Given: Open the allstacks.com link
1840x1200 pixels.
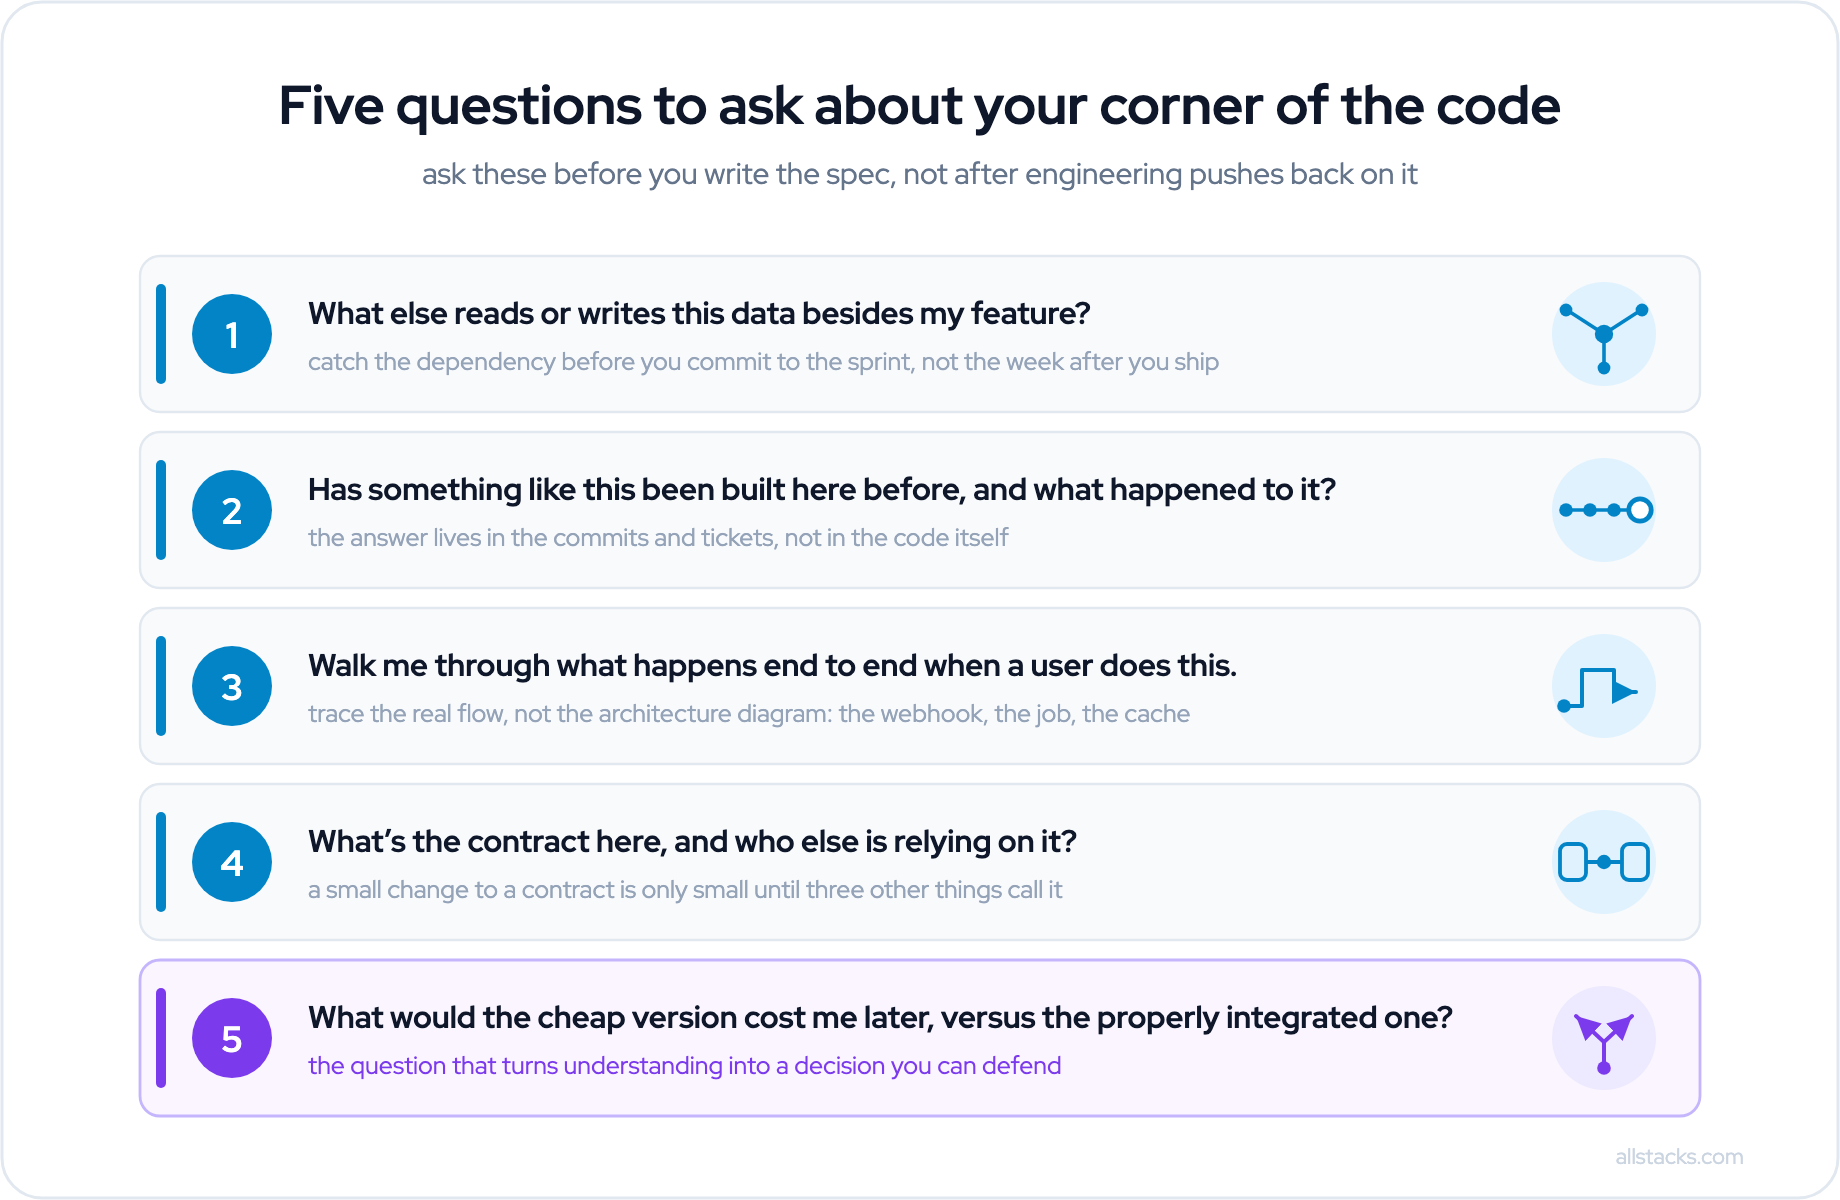Looking at the screenshot, I should [x=1679, y=1157].
